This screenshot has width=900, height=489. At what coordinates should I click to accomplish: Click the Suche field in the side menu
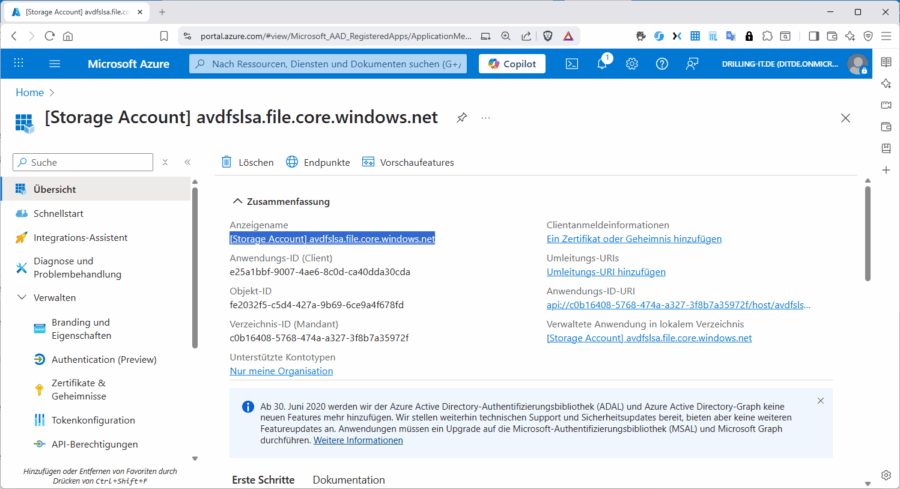coord(83,162)
